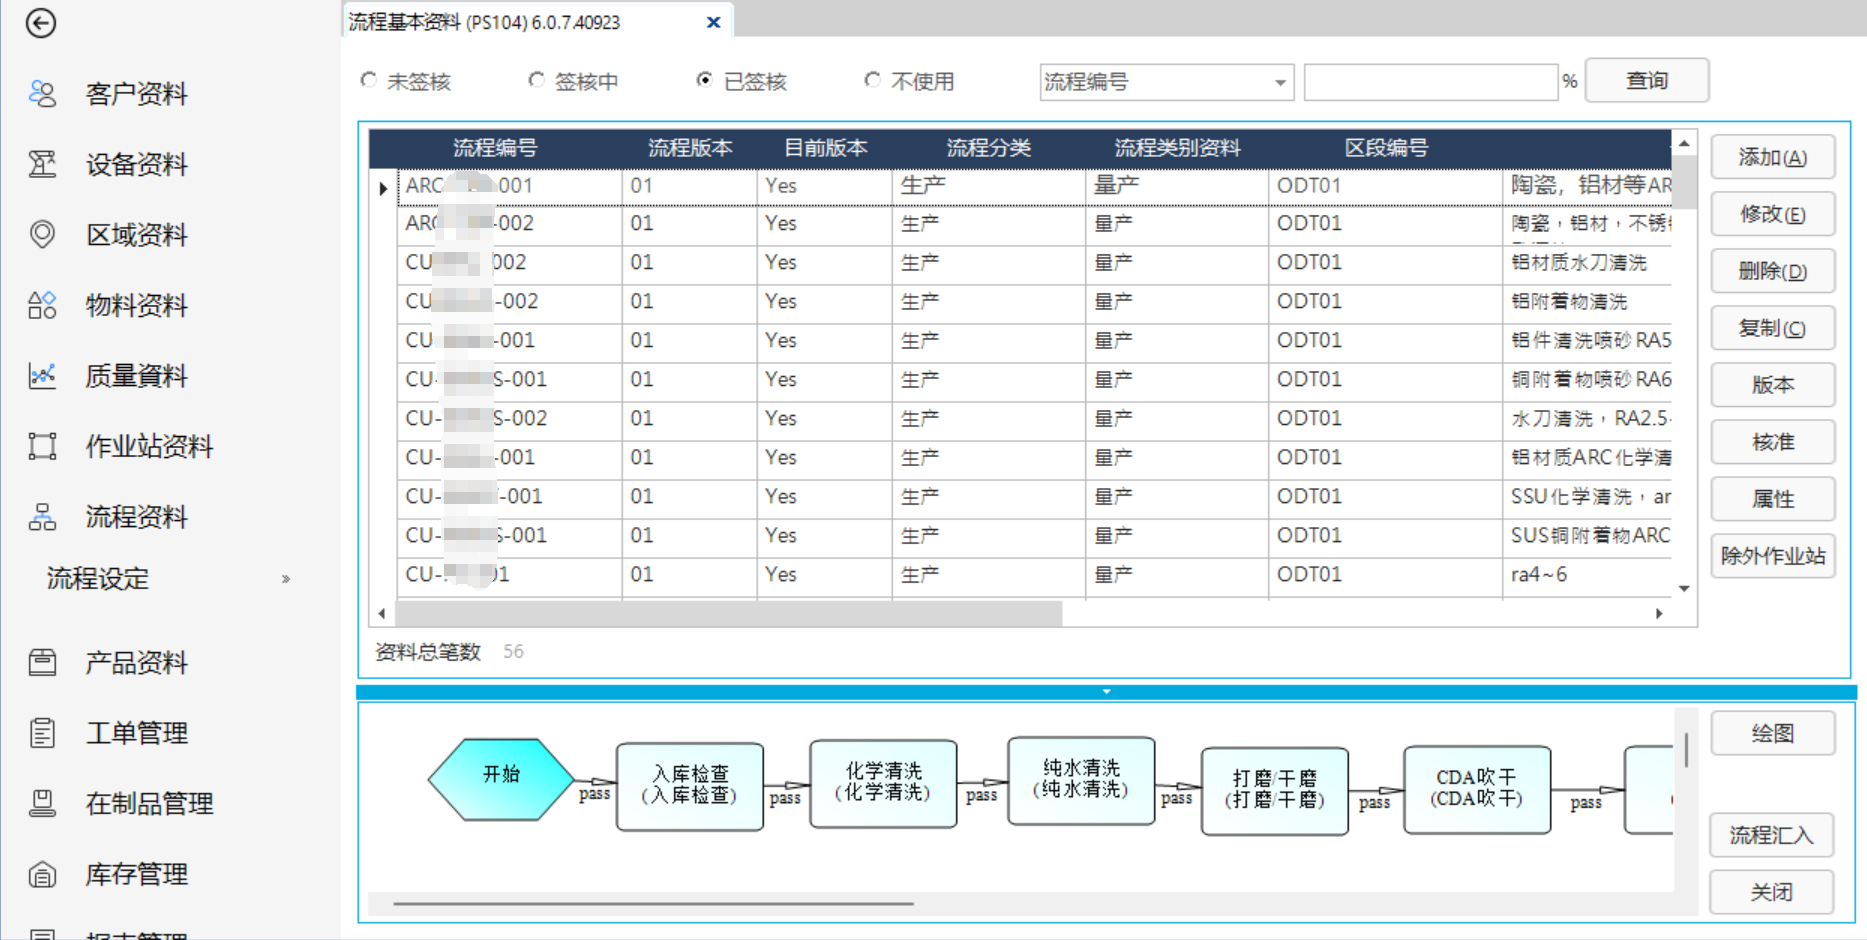
Task: Click the query text input field
Action: click(x=1430, y=82)
